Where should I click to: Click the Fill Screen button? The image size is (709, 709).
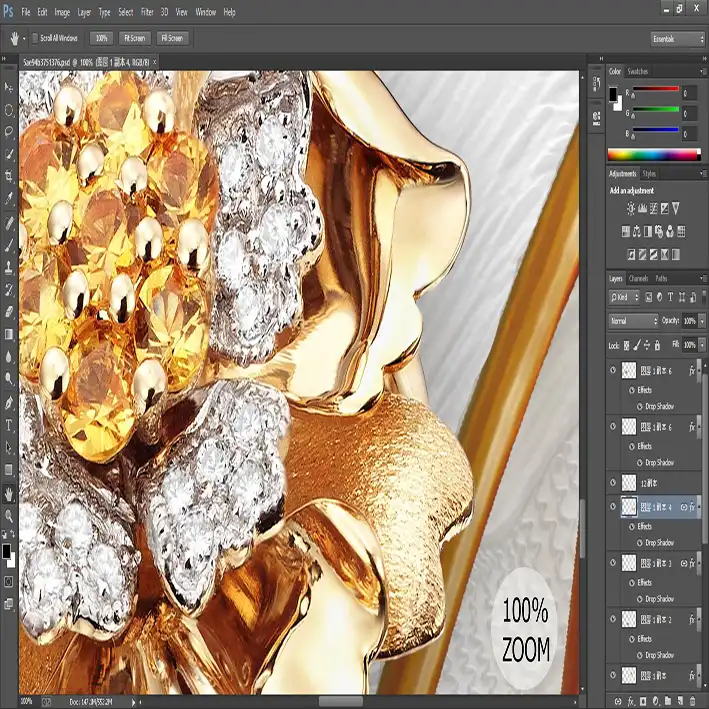(x=171, y=38)
